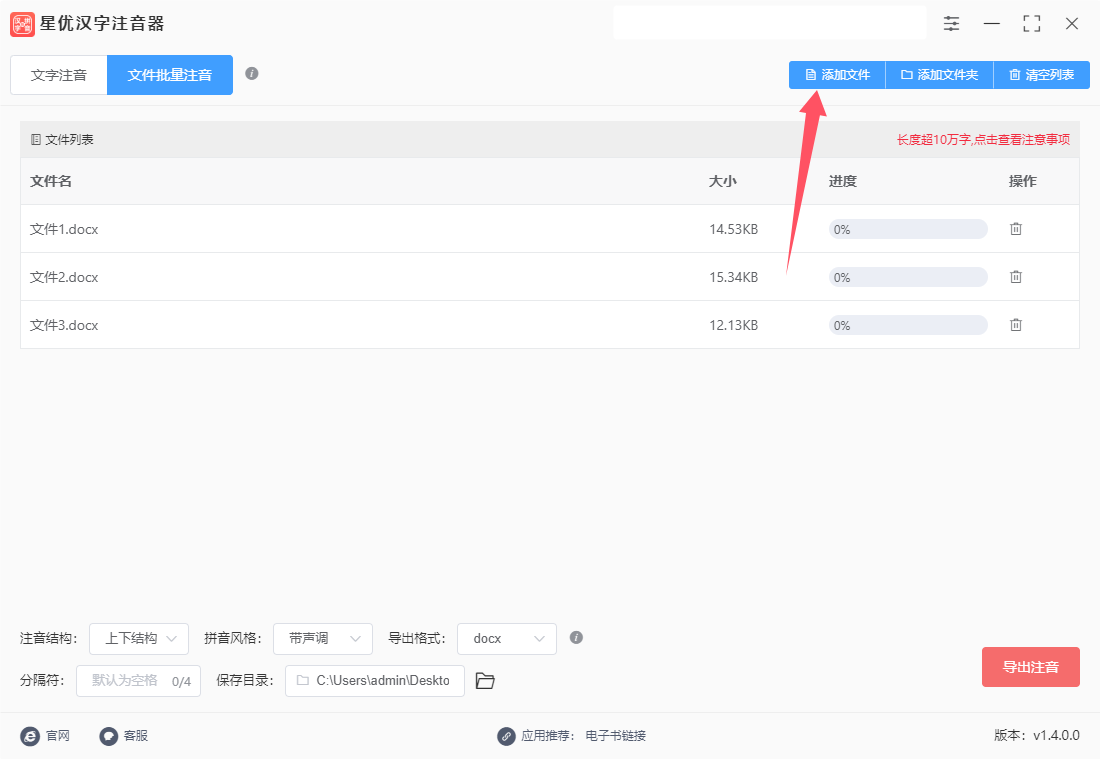The image size is (1100, 760).
Task: Delete 文件1.docx using its trash icon
Action: (1016, 229)
